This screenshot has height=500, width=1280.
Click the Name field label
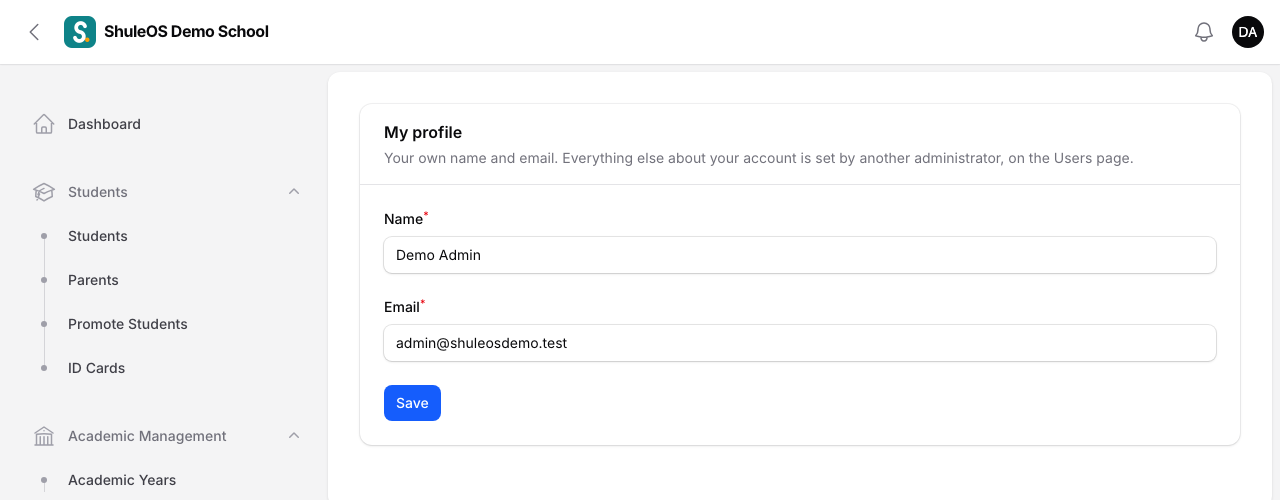point(404,219)
